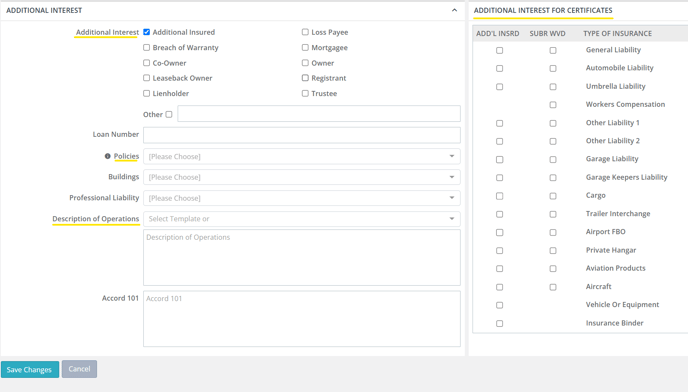Check ADD'L INSRD for Insurance Binder
The width and height of the screenshot is (688, 392).
[x=499, y=324]
